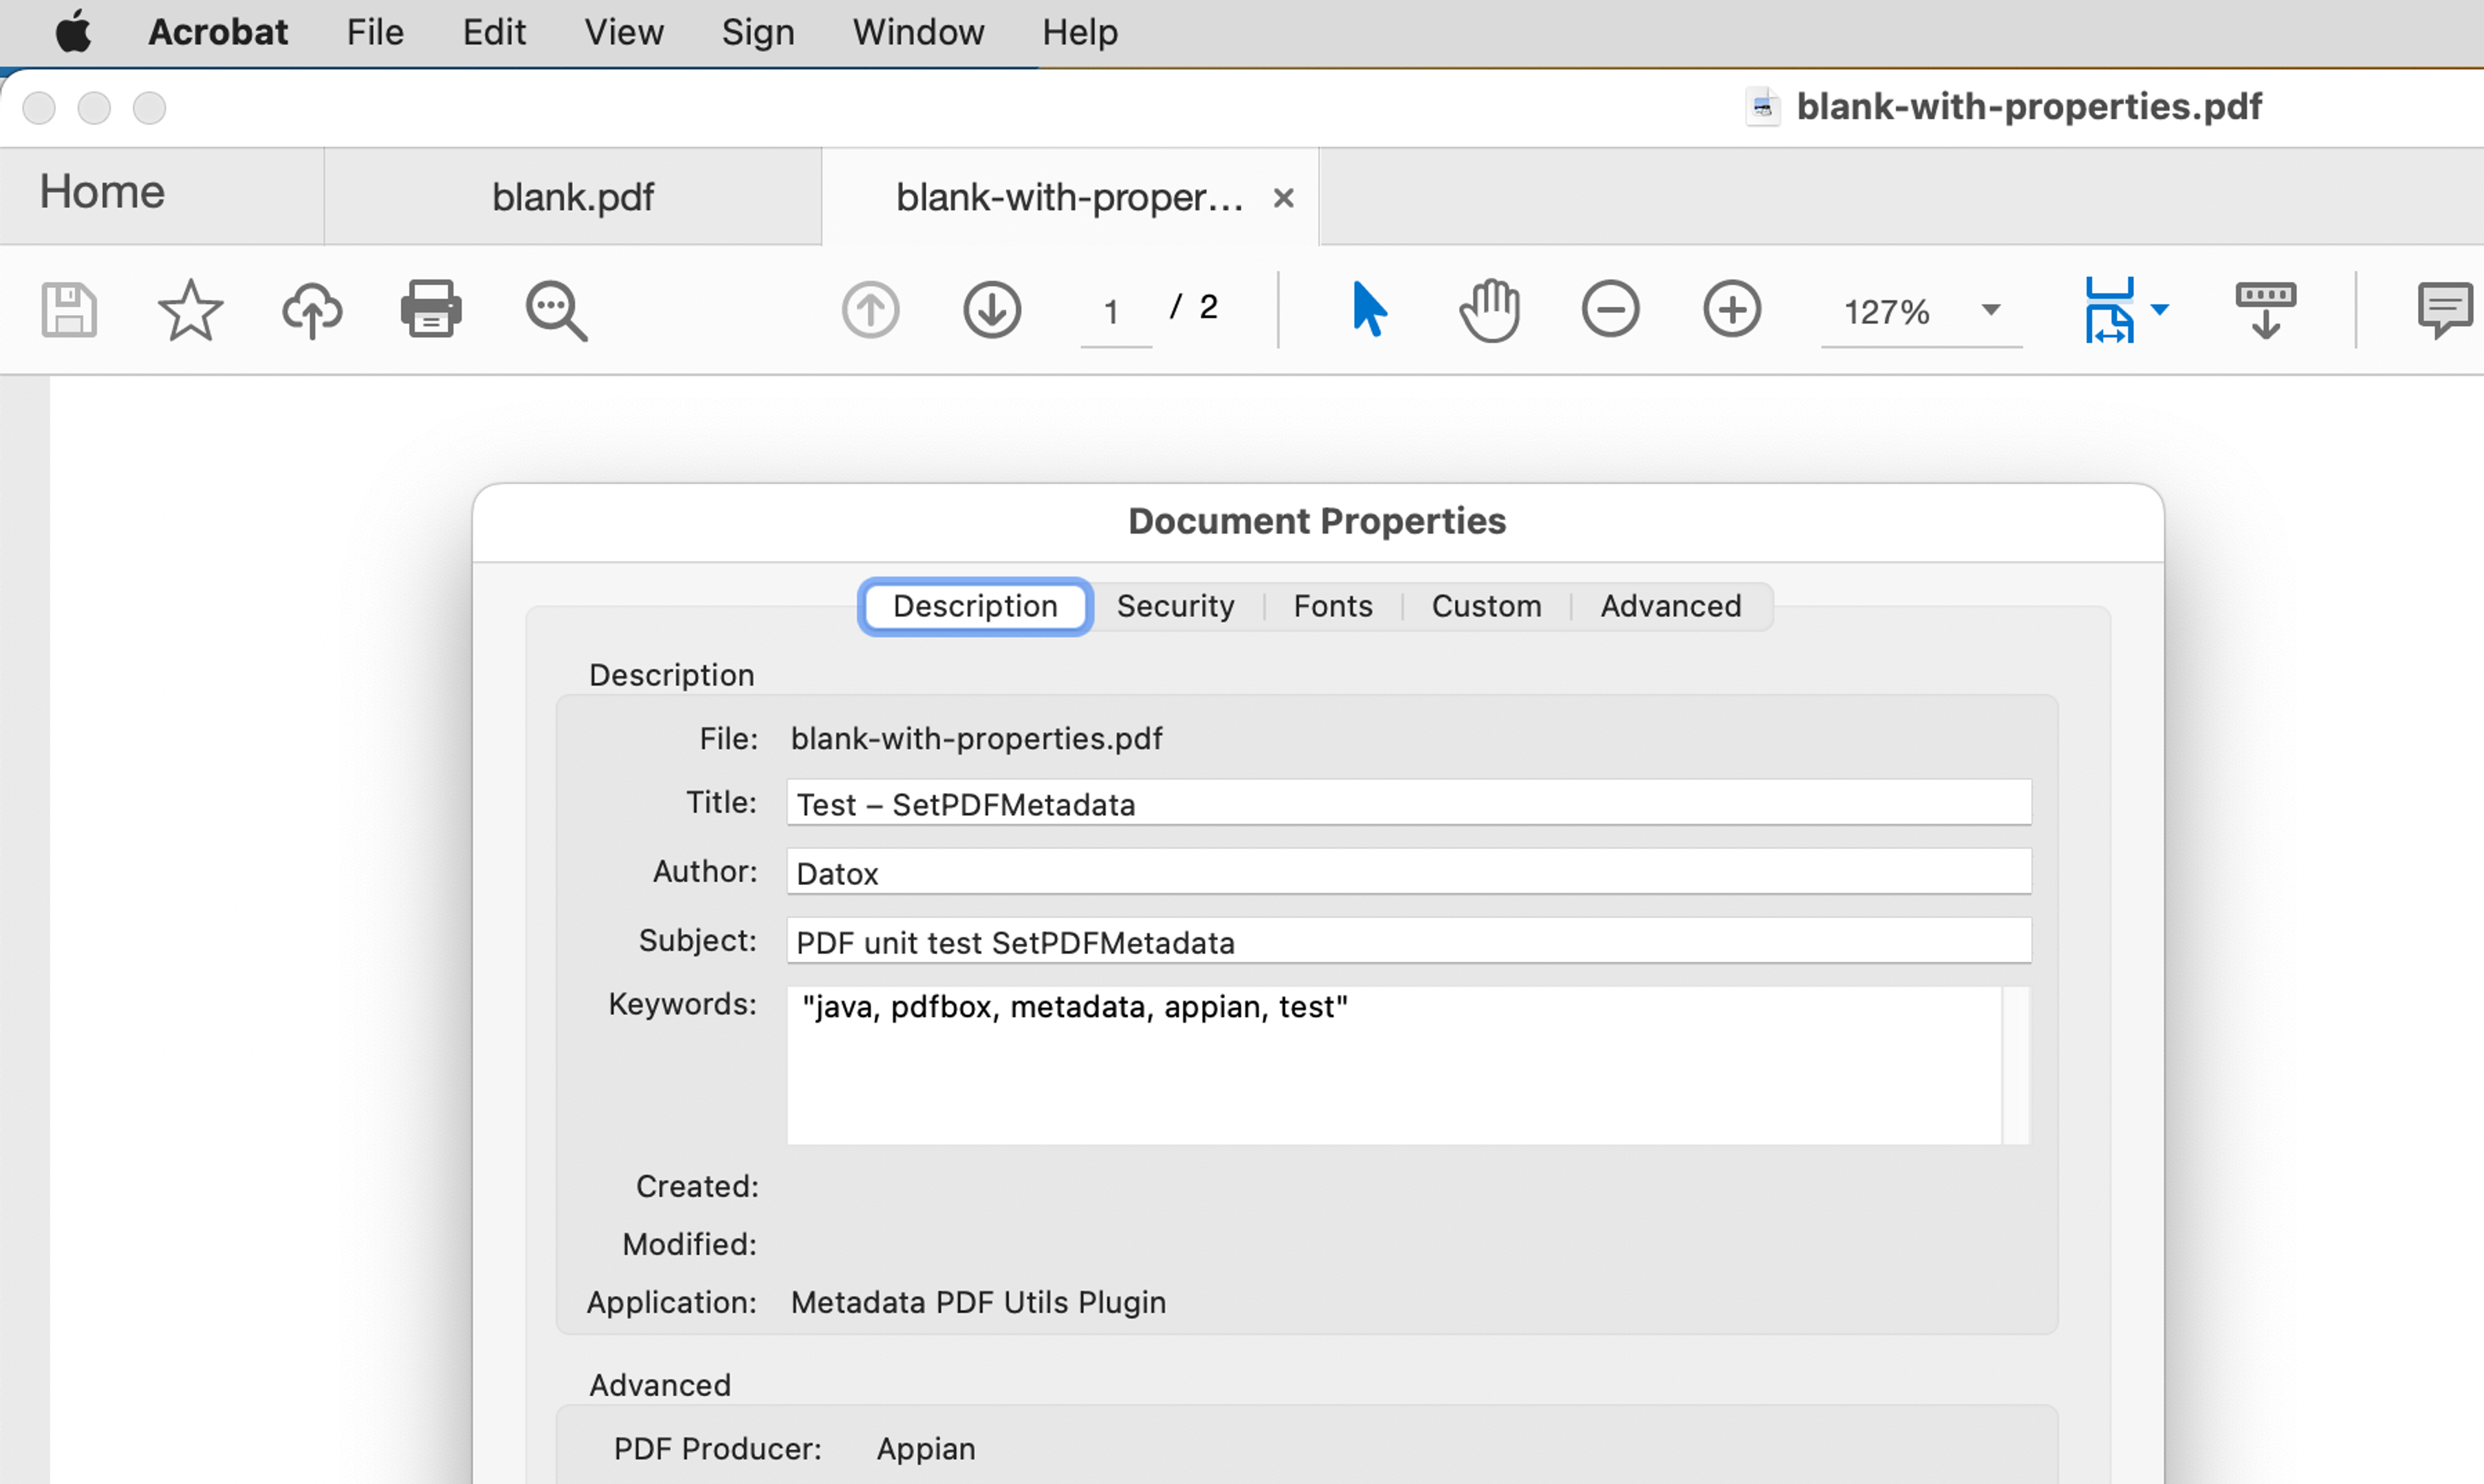Open the Help menu
The width and height of the screenshot is (2484, 1484).
(1080, 32)
